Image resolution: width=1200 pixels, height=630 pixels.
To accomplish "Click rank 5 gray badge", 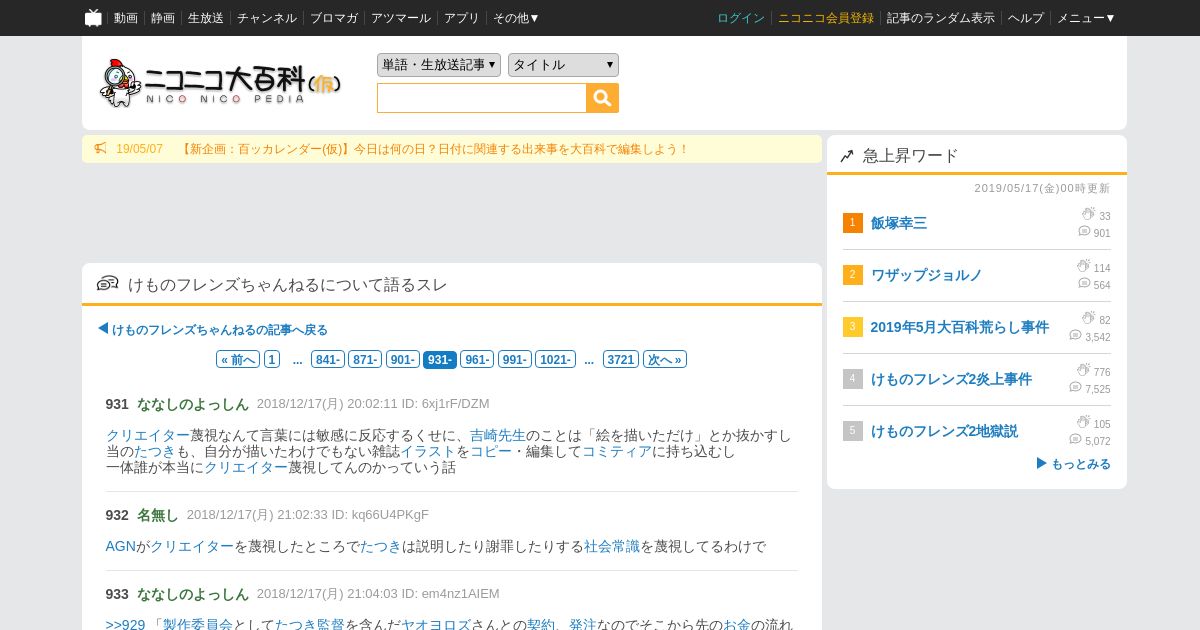I will tap(852, 431).
